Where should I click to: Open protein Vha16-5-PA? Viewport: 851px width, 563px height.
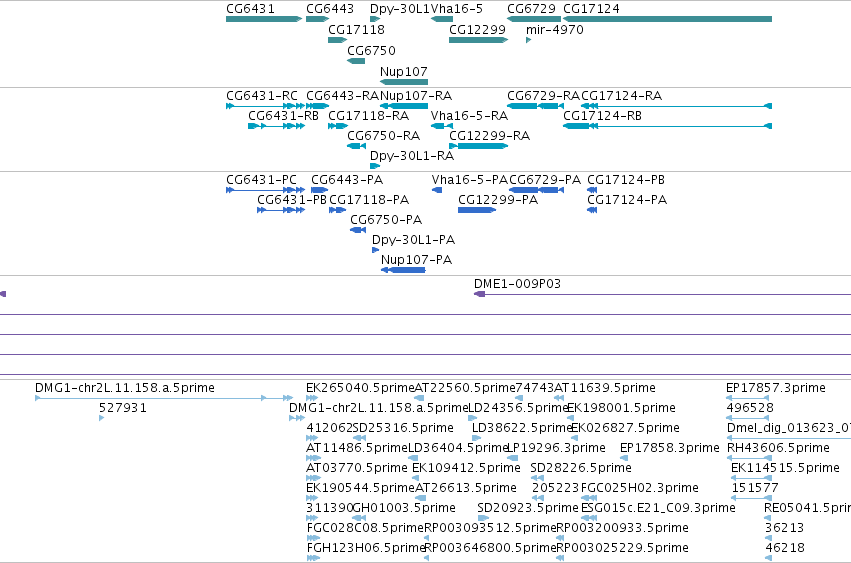click(470, 180)
